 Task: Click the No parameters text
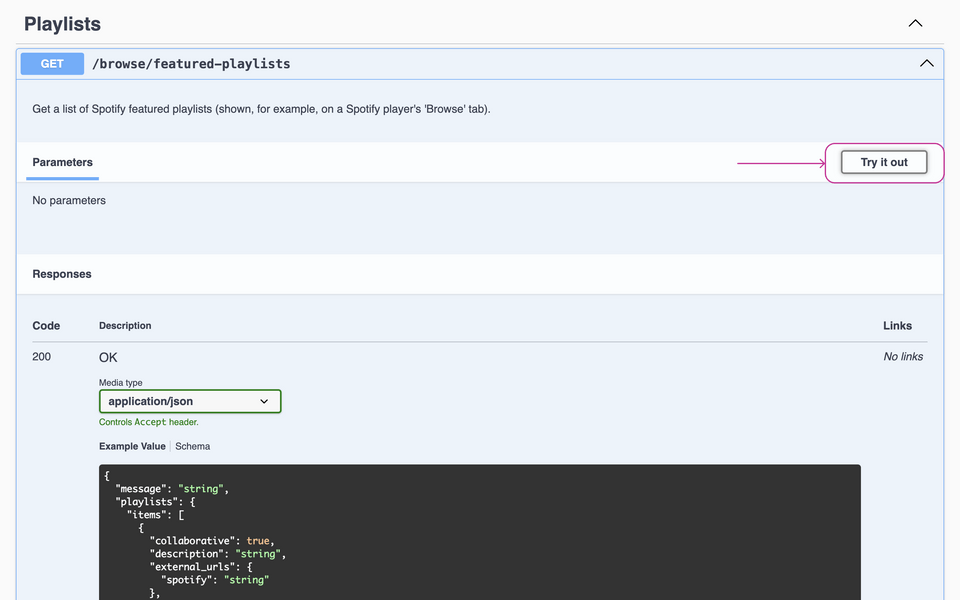click(x=69, y=201)
